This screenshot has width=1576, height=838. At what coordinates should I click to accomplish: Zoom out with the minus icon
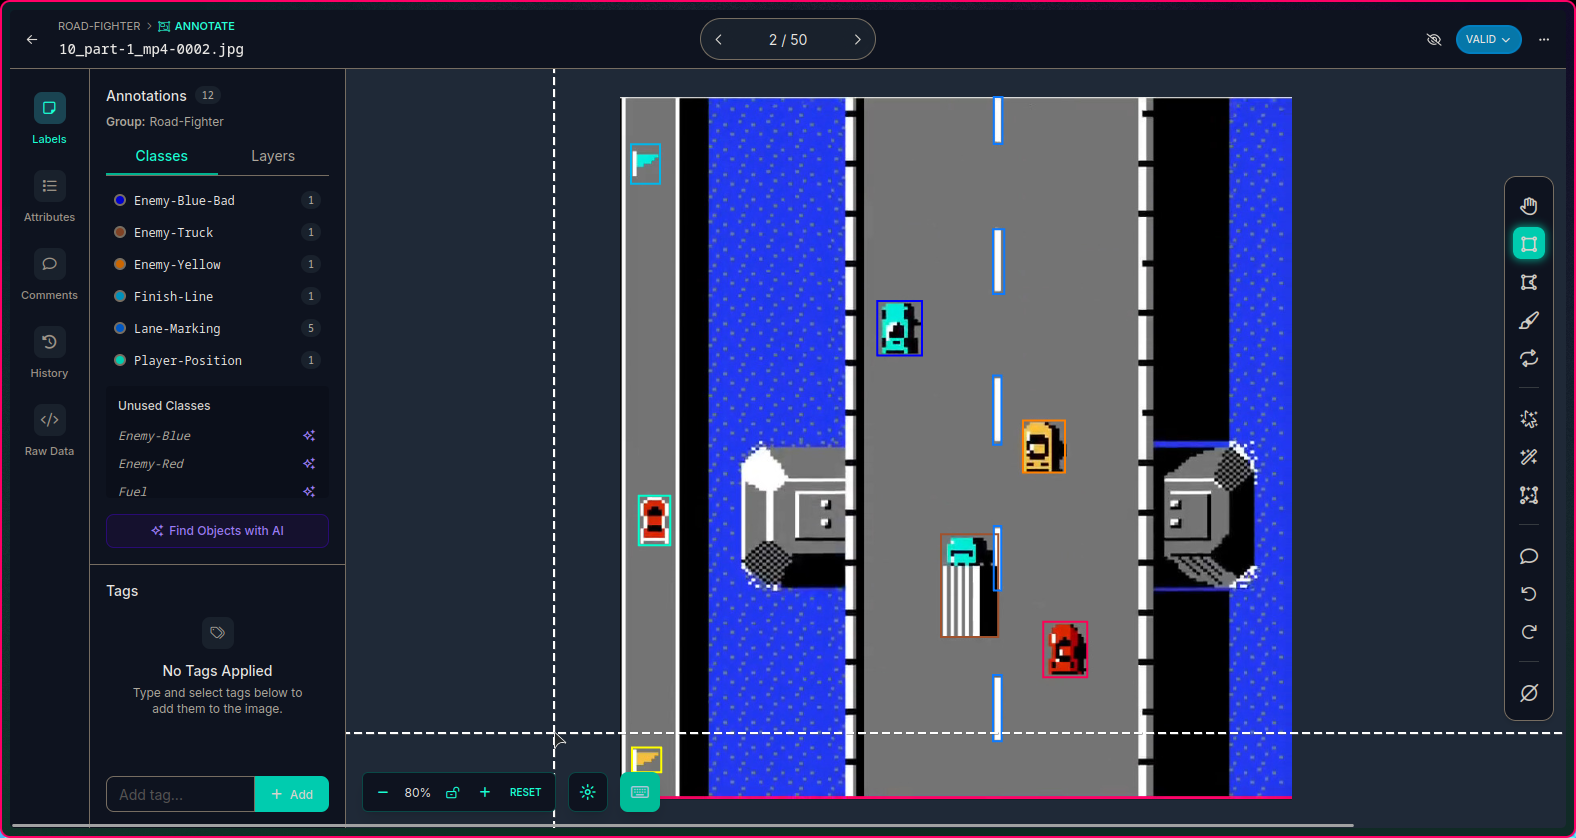pos(382,792)
